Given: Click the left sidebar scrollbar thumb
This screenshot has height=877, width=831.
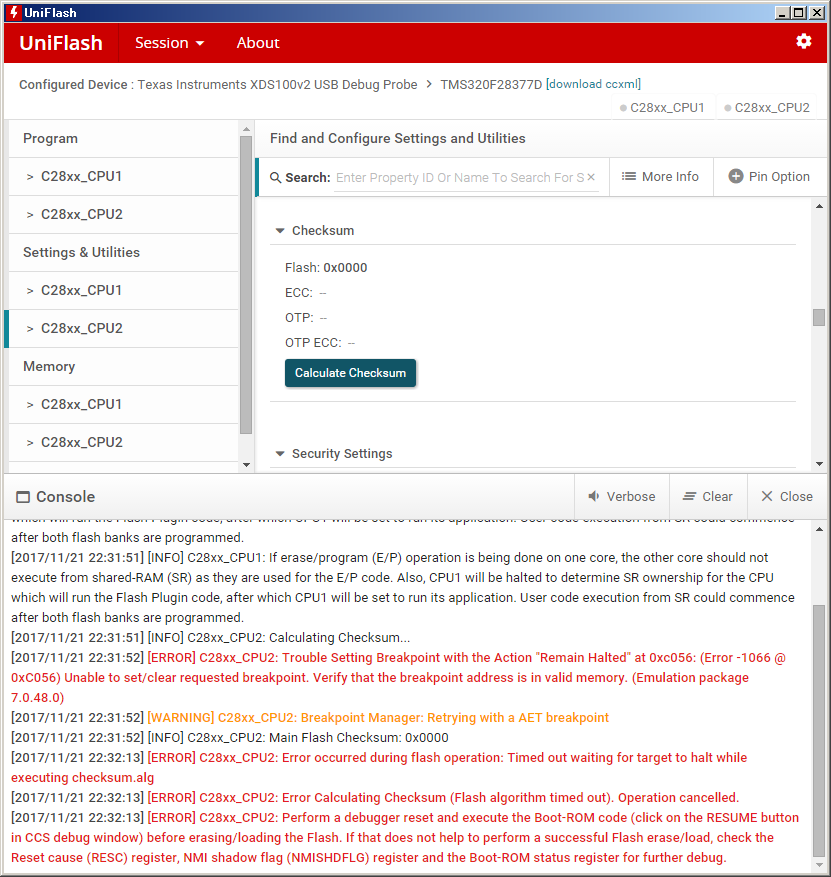Looking at the screenshot, I should coord(245,285).
